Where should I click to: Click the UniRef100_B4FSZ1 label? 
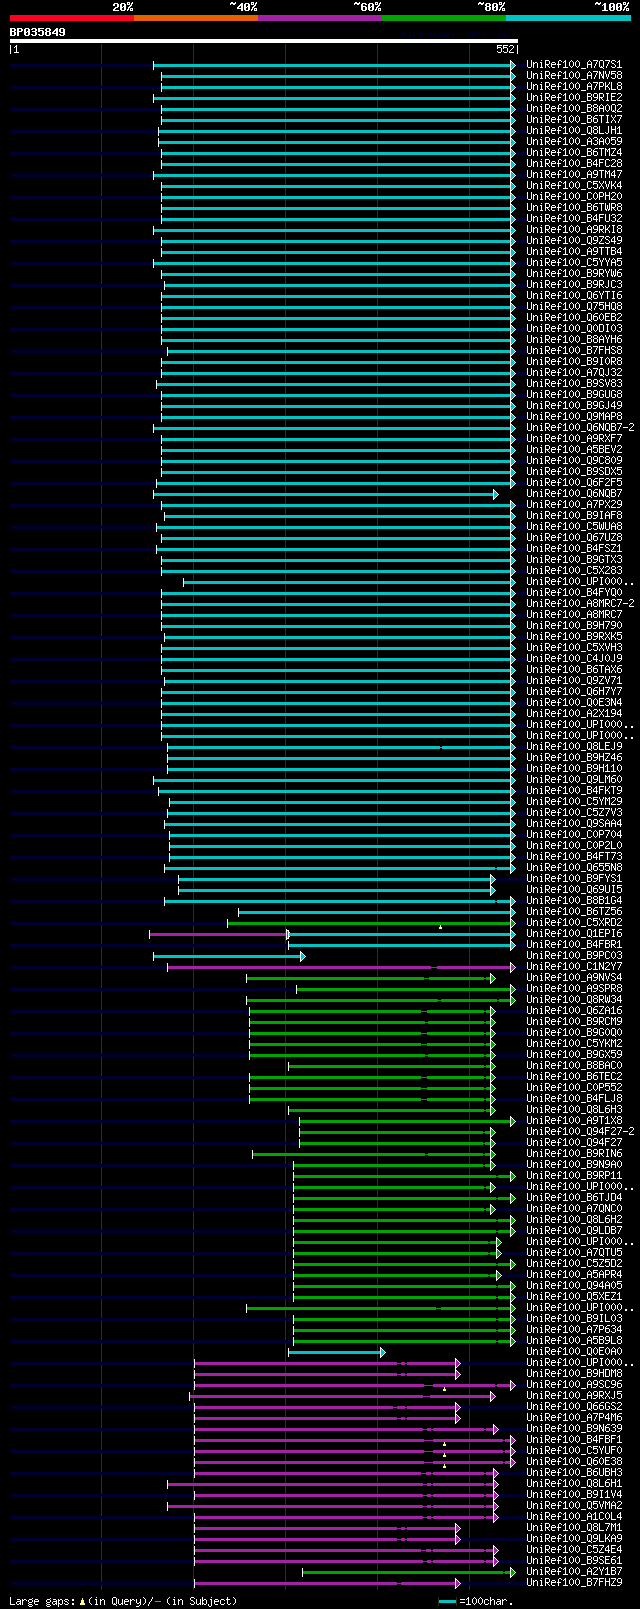574,549
